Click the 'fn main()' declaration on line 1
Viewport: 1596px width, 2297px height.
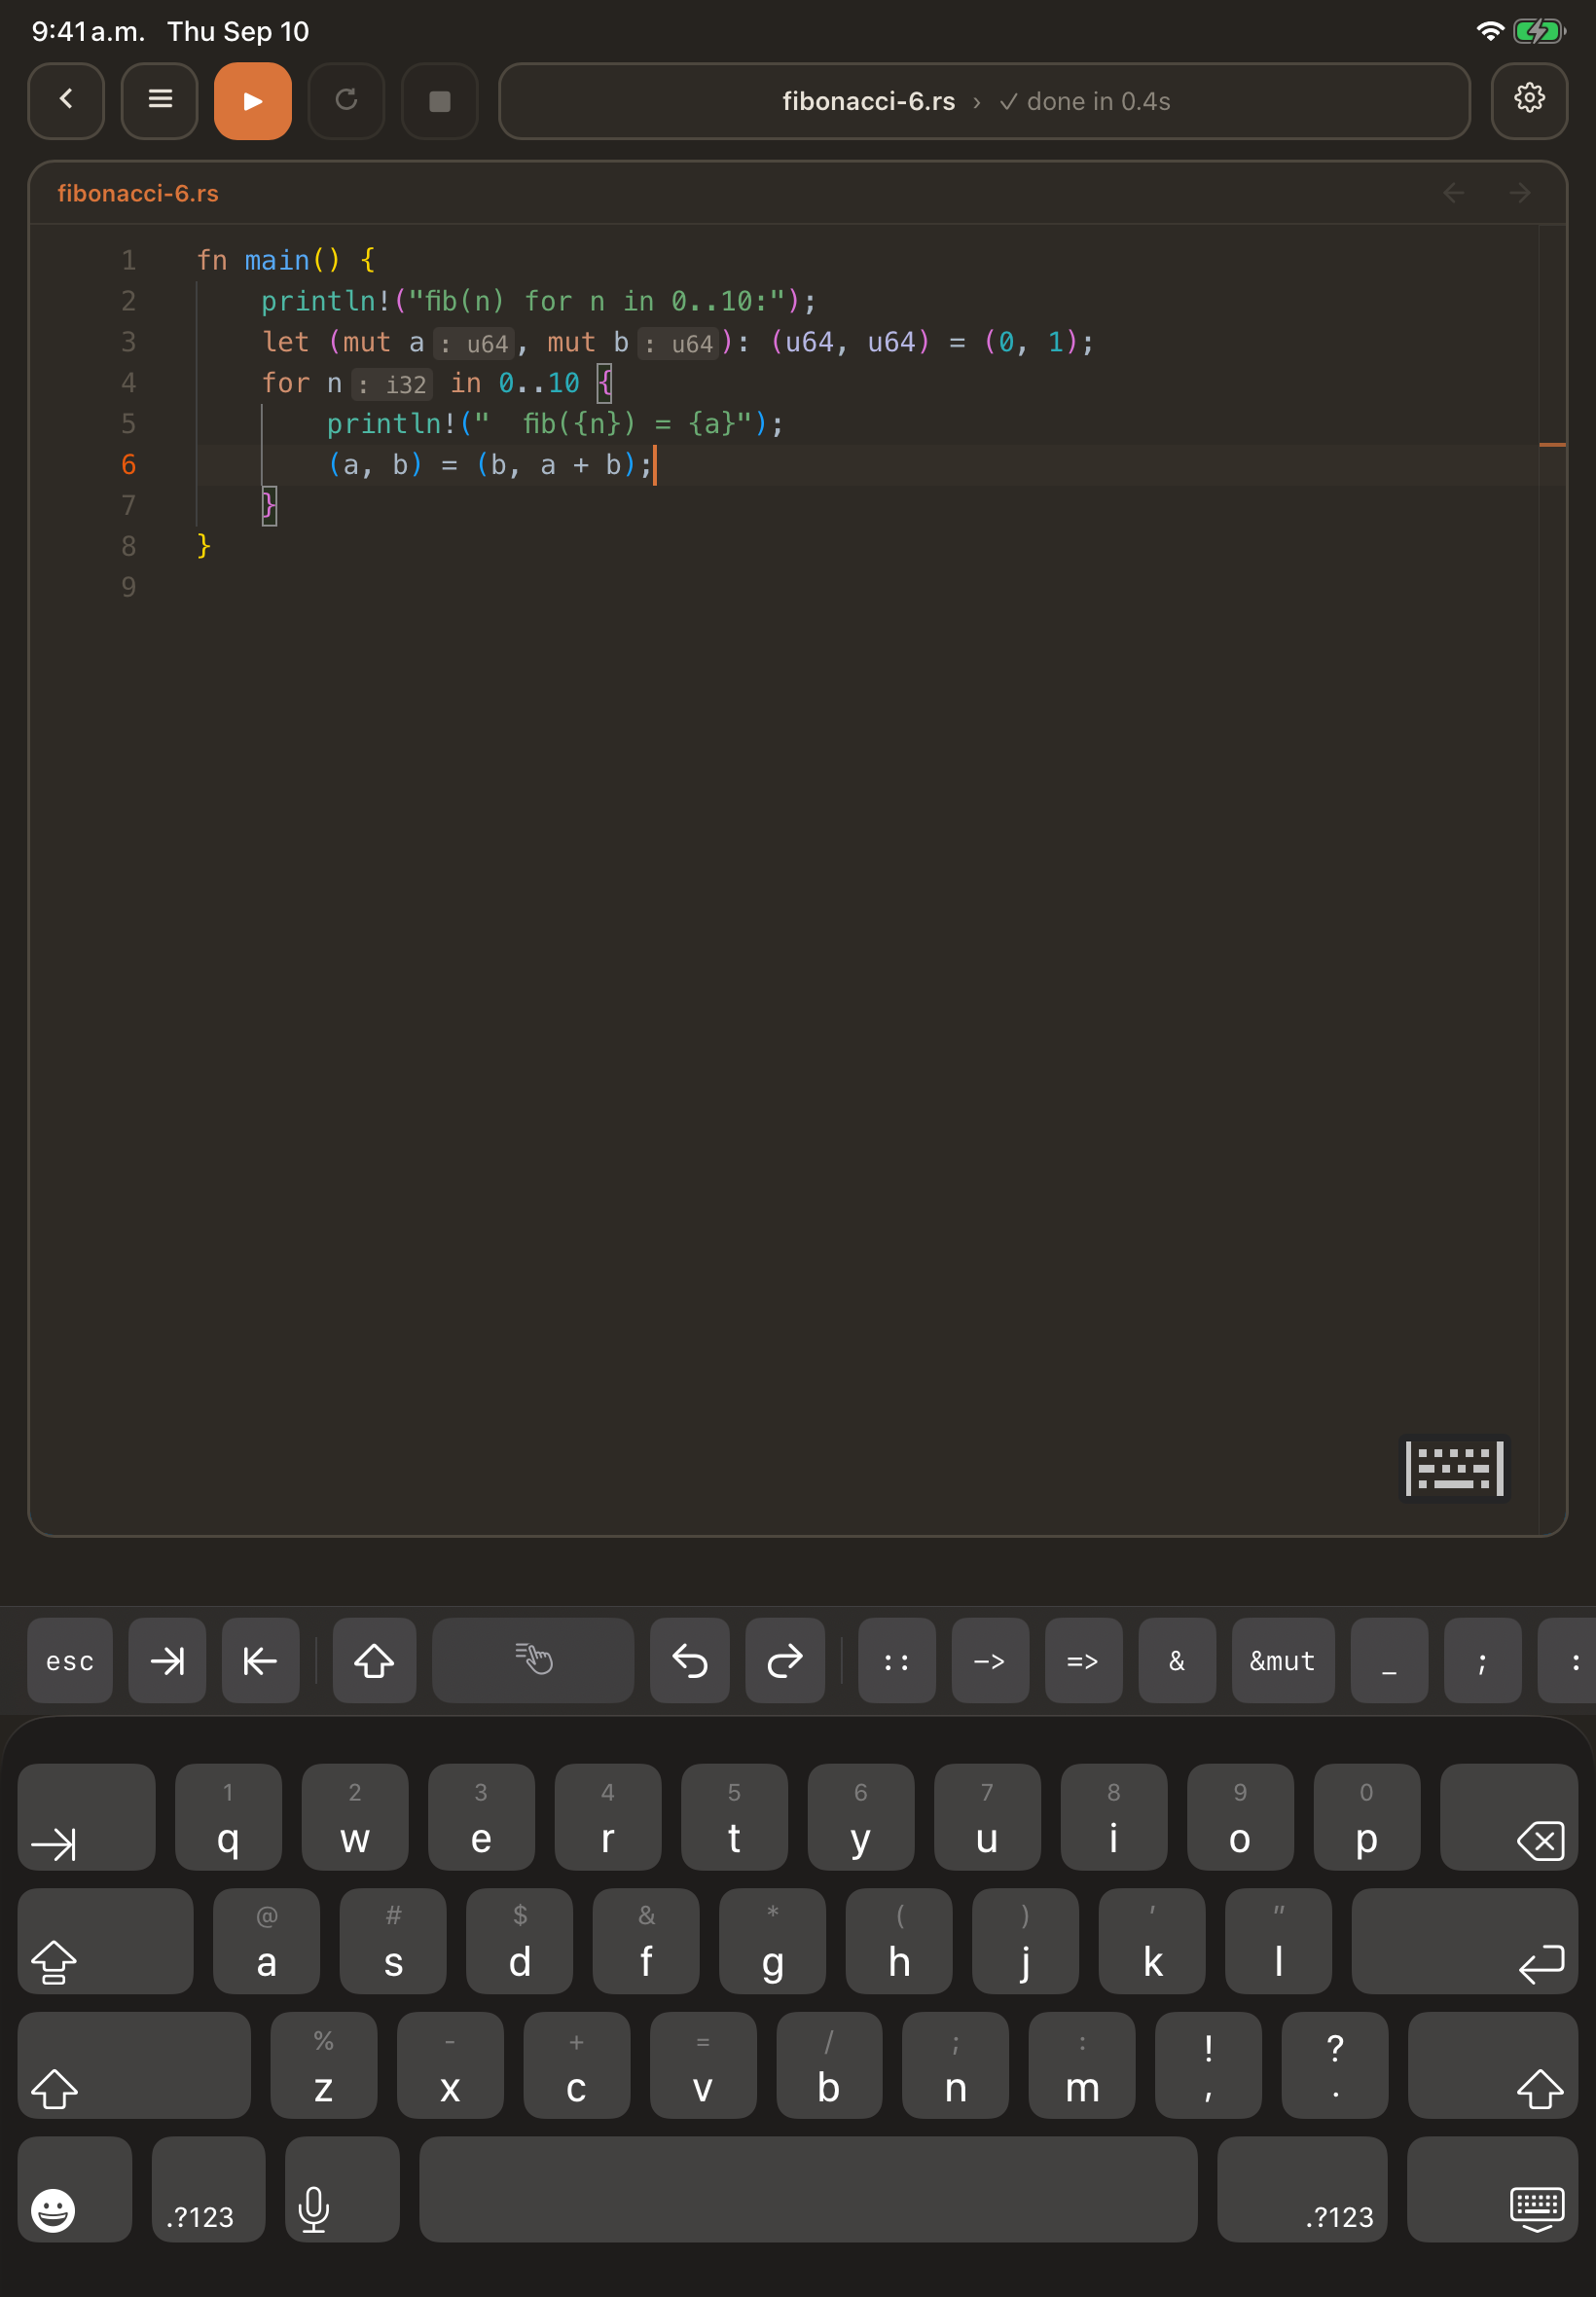tap(269, 260)
